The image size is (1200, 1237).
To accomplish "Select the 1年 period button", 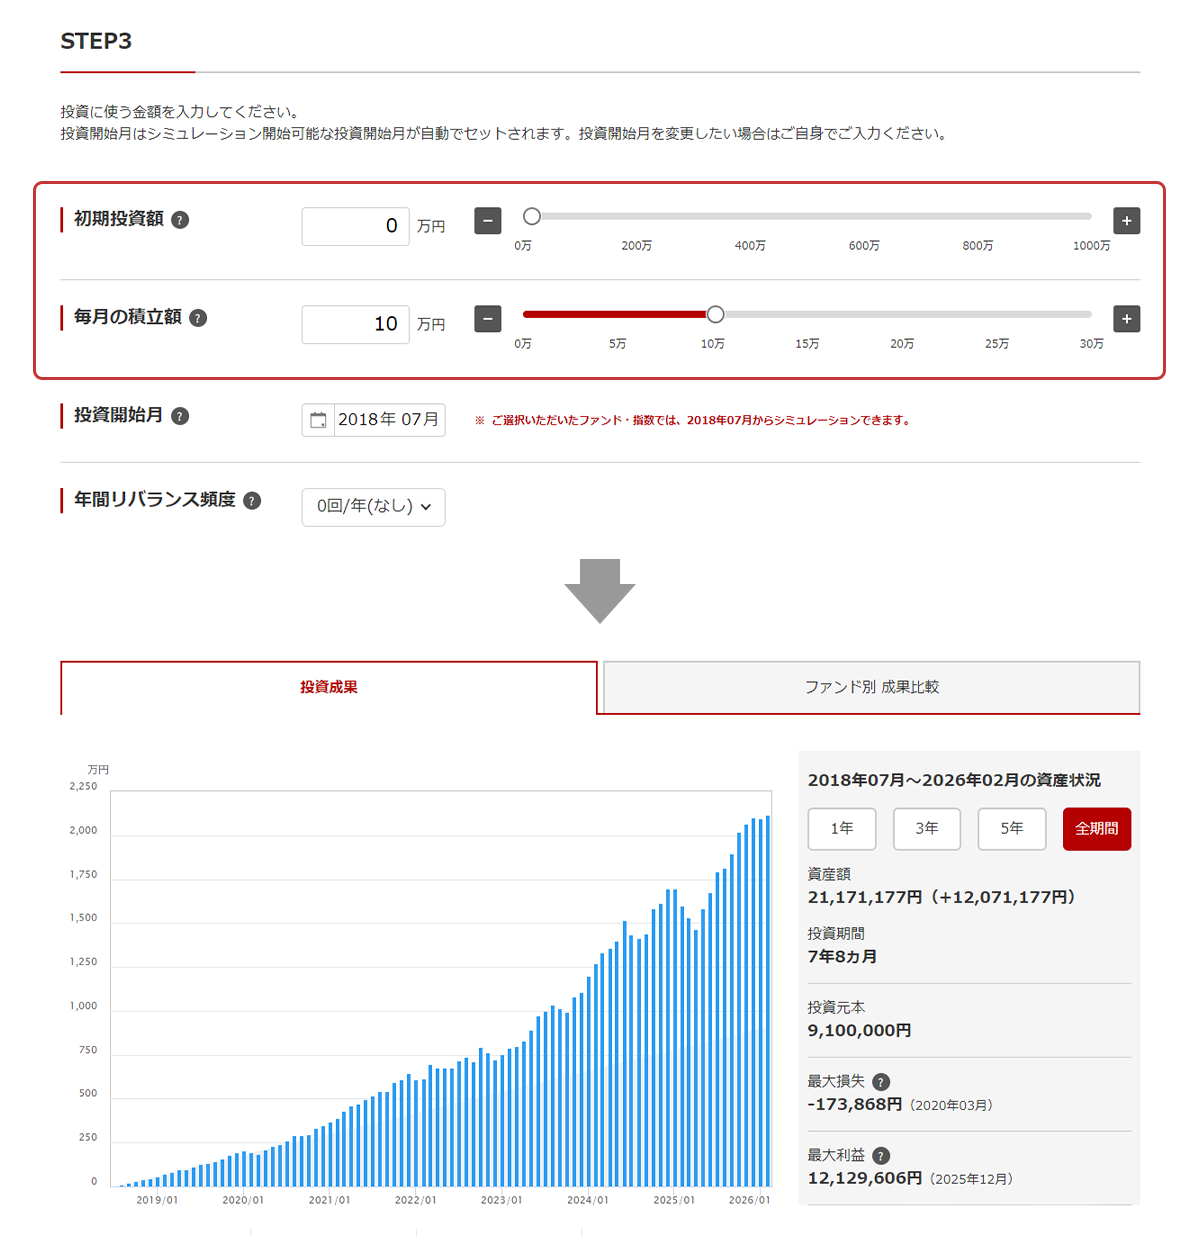I will (842, 829).
